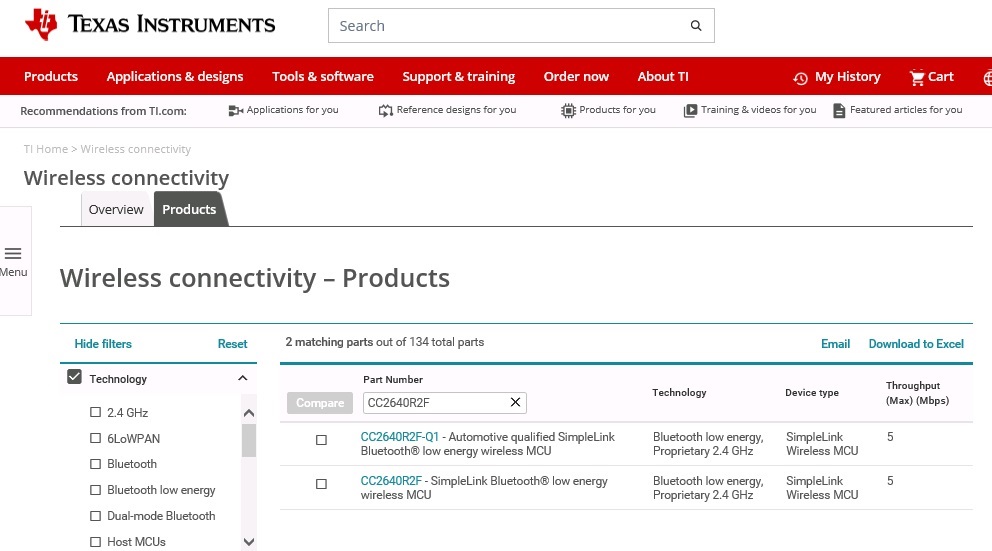Screen dimensions: 992x551
Task: Click Reference designs for you icon
Action: click(x=385, y=111)
